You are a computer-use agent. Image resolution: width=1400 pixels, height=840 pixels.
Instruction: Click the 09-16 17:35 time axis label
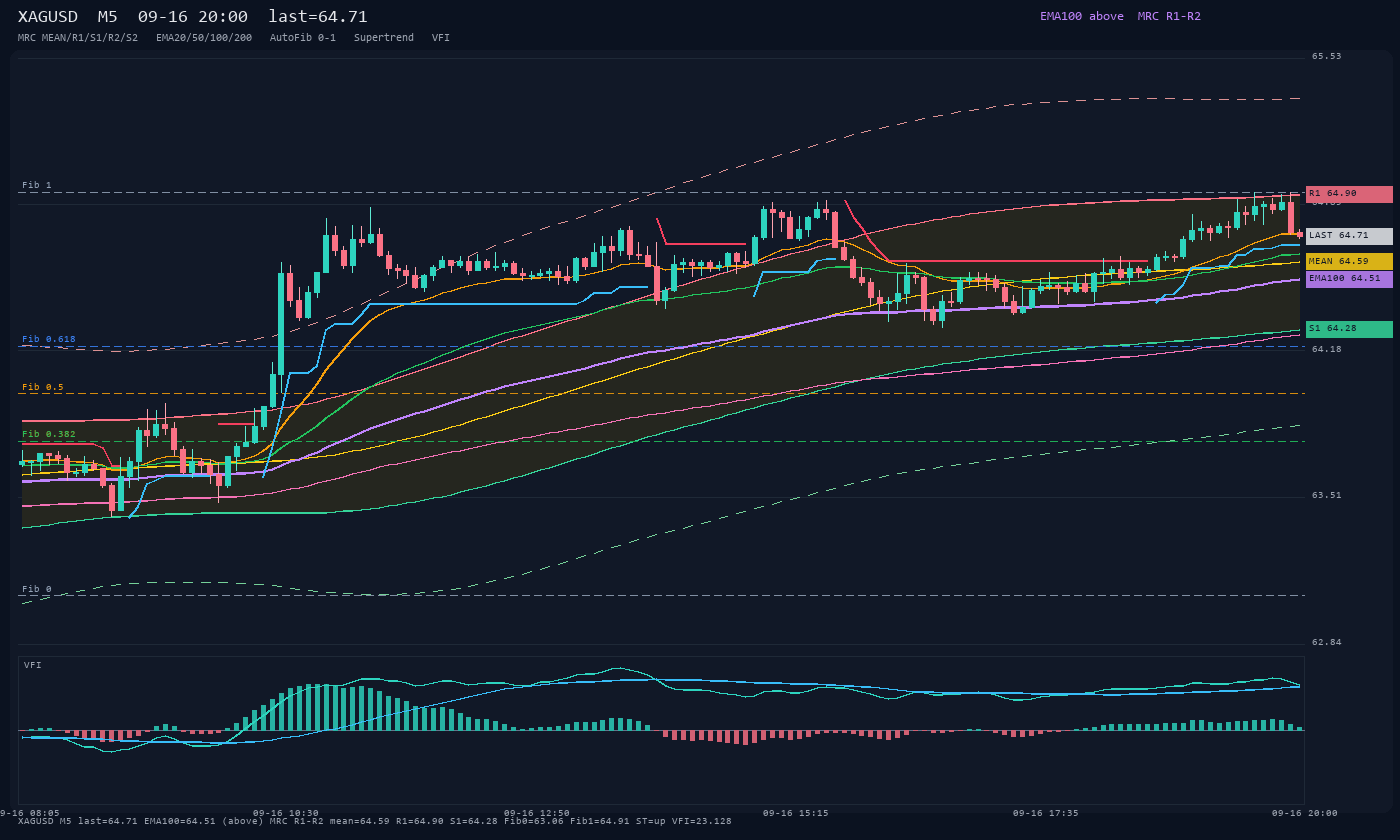[x=1046, y=813]
